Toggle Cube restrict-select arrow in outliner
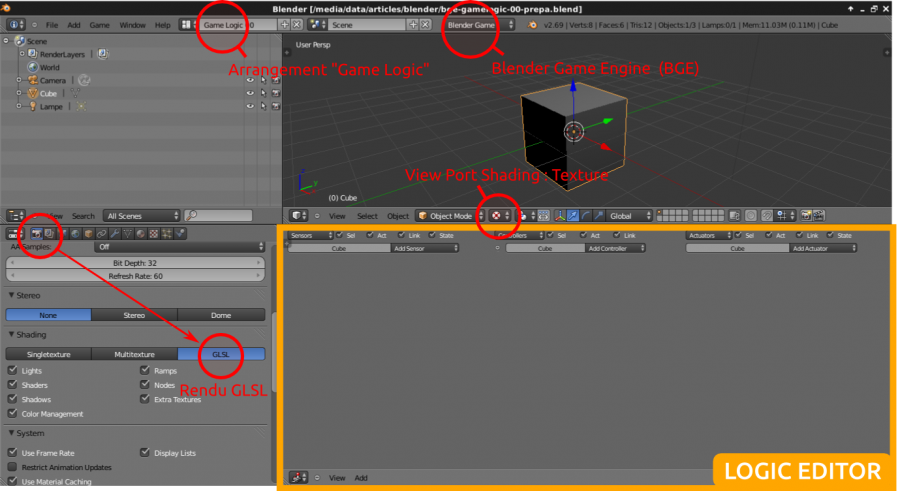Image resolution: width=900 pixels, height=491 pixels. pyautogui.click(x=263, y=93)
